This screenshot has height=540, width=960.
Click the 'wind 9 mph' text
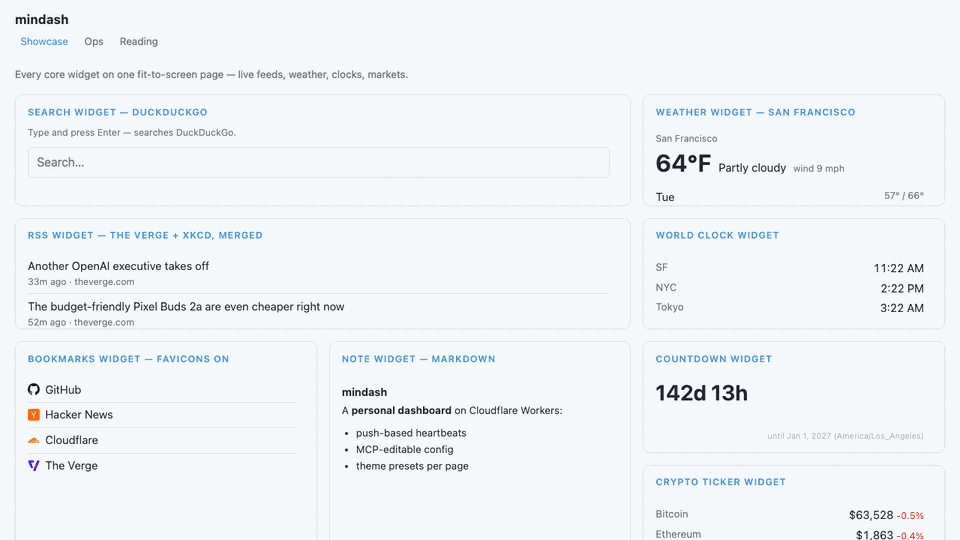point(819,168)
